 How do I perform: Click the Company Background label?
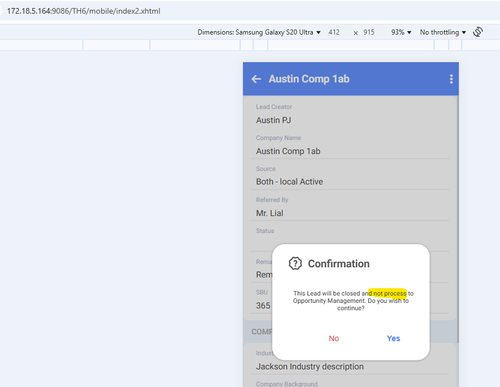[x=287, y=384]
